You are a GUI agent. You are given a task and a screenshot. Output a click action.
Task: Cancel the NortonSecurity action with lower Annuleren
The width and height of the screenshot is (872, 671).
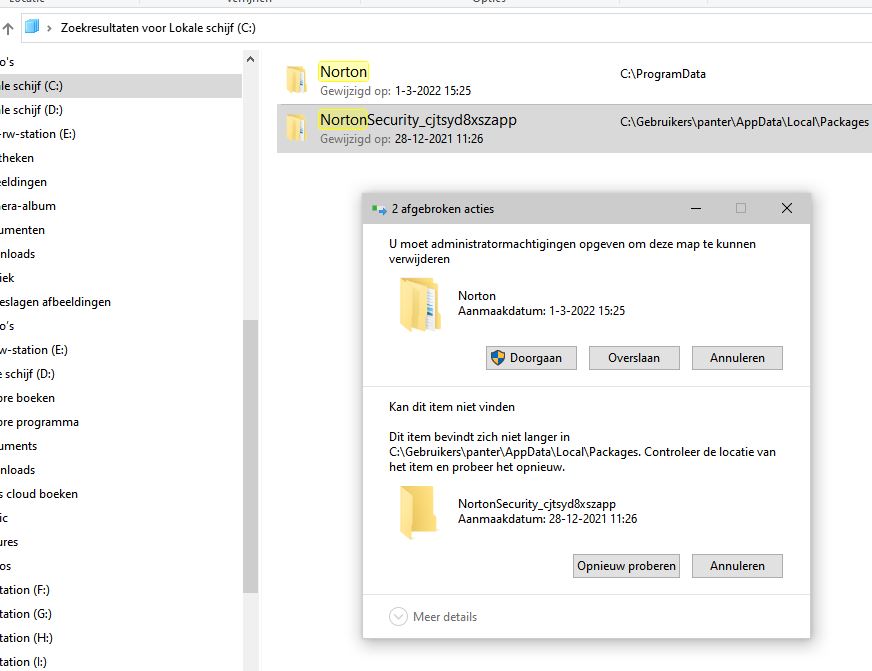coord(736,566)
